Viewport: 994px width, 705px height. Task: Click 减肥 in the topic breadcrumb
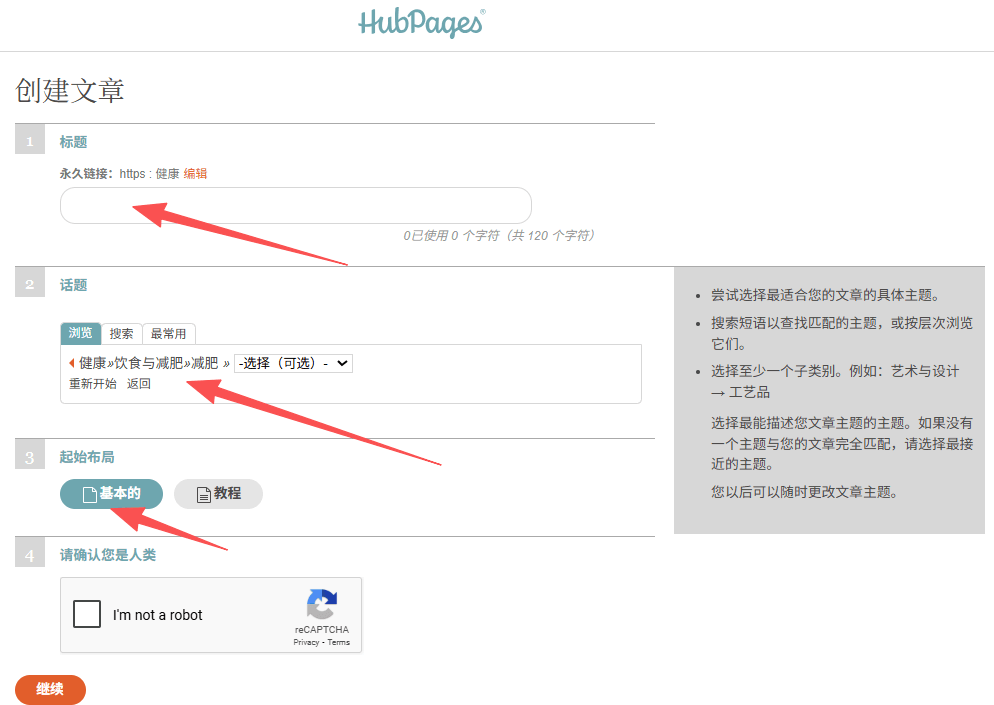[x=204, y=363]
